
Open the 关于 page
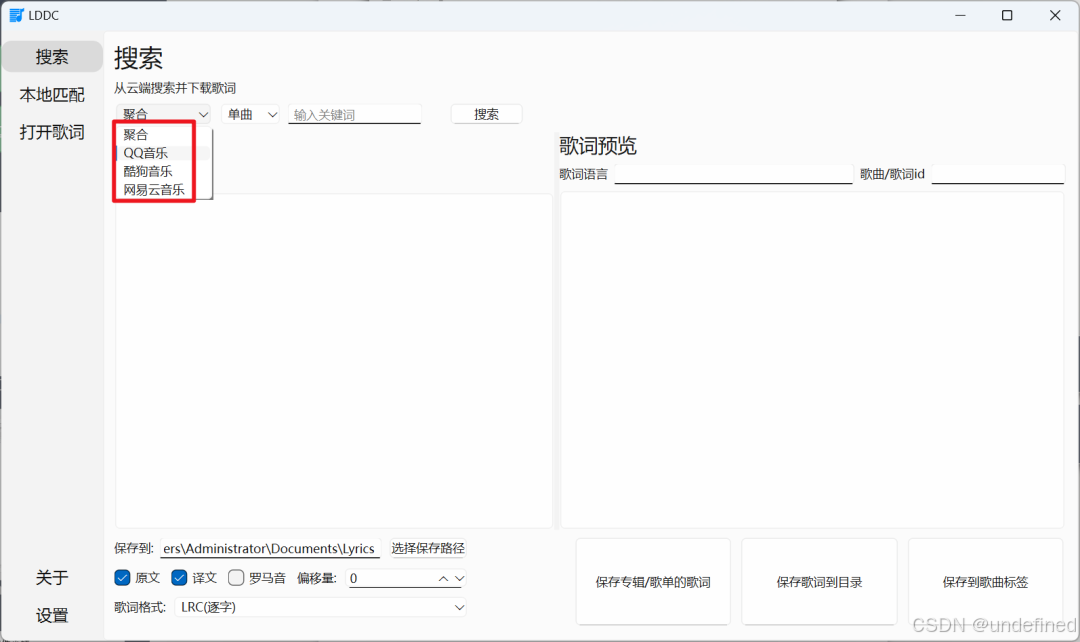[x=52, y=577]
